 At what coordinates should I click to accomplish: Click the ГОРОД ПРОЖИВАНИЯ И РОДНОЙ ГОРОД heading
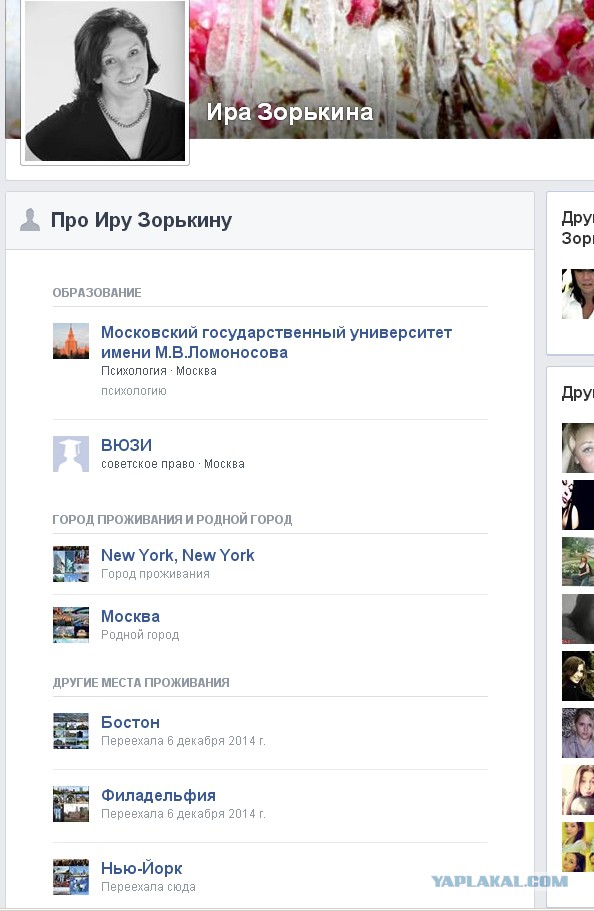tap(172, 519)
